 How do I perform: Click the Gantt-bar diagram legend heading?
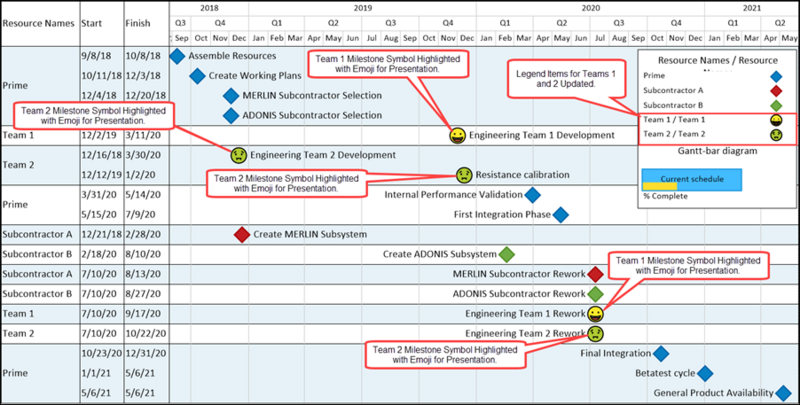[717, 151]
